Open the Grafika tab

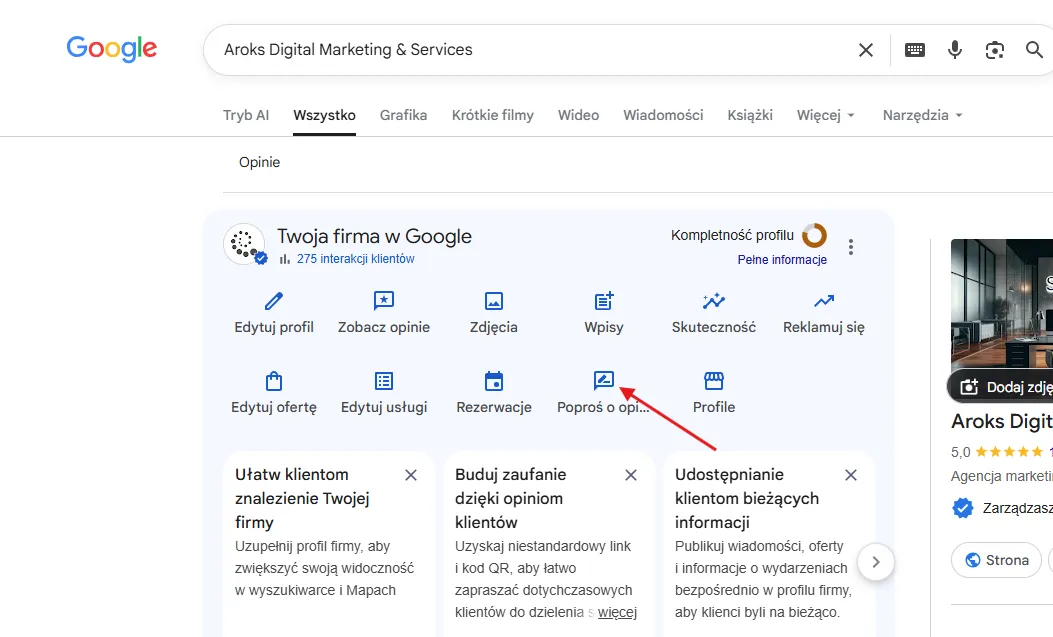pyautogui.click(x=404, y=115)
